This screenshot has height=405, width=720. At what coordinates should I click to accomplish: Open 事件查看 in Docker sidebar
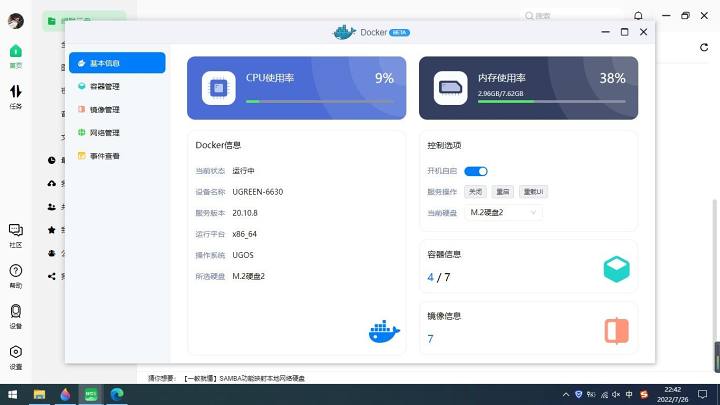point(117,156)
